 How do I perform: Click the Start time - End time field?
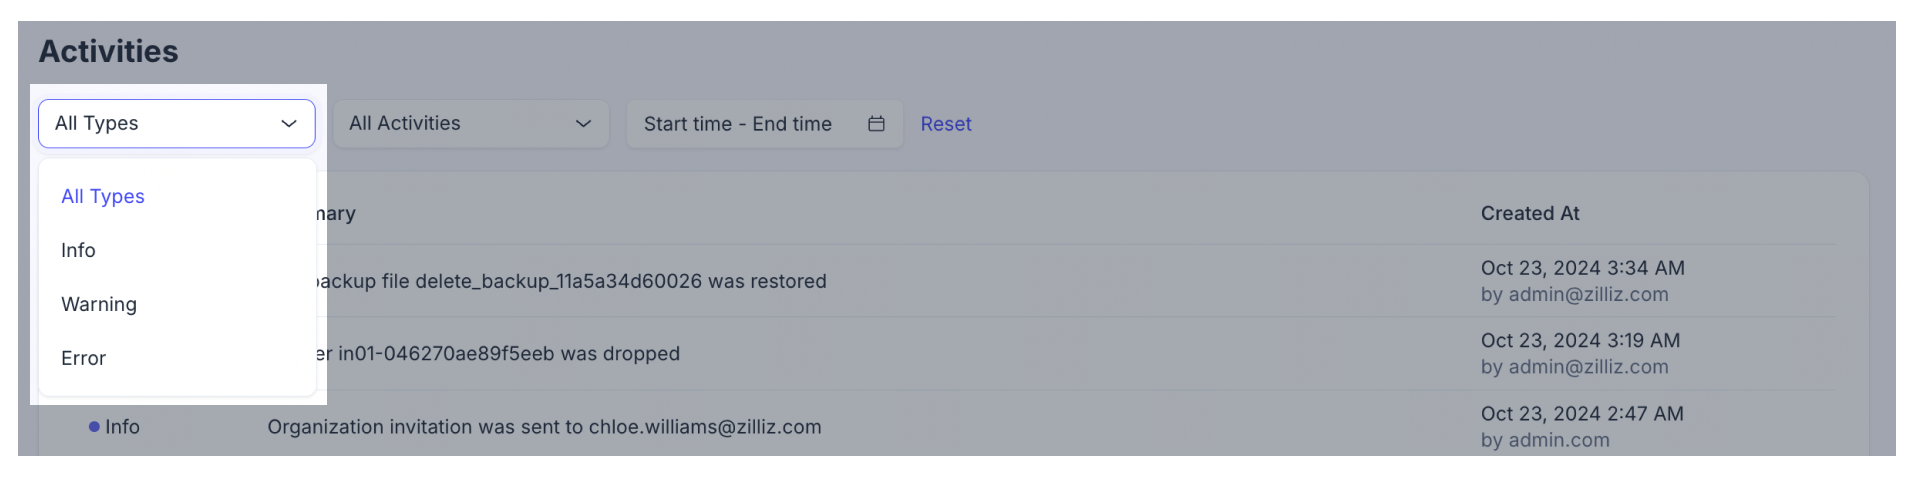(738, 124)
